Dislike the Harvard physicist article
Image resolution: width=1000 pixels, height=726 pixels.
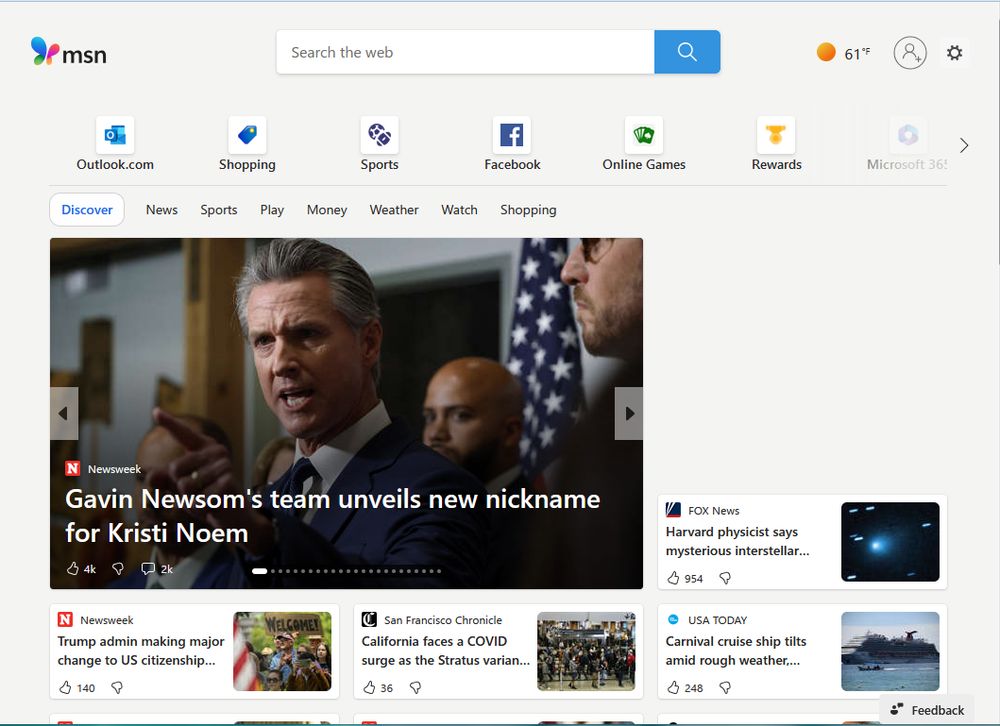[x=725, y=578]
